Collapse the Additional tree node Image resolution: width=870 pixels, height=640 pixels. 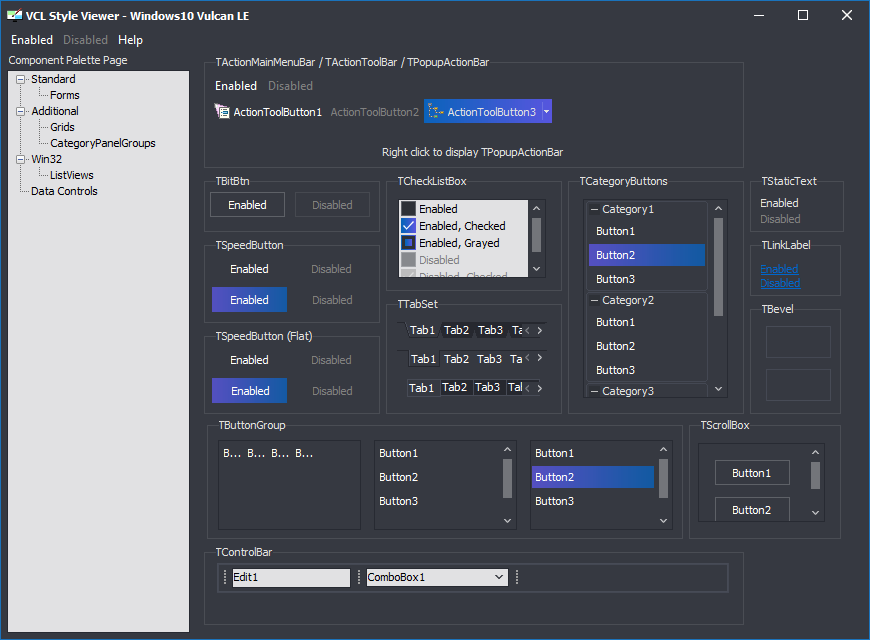tap(21, 112)
